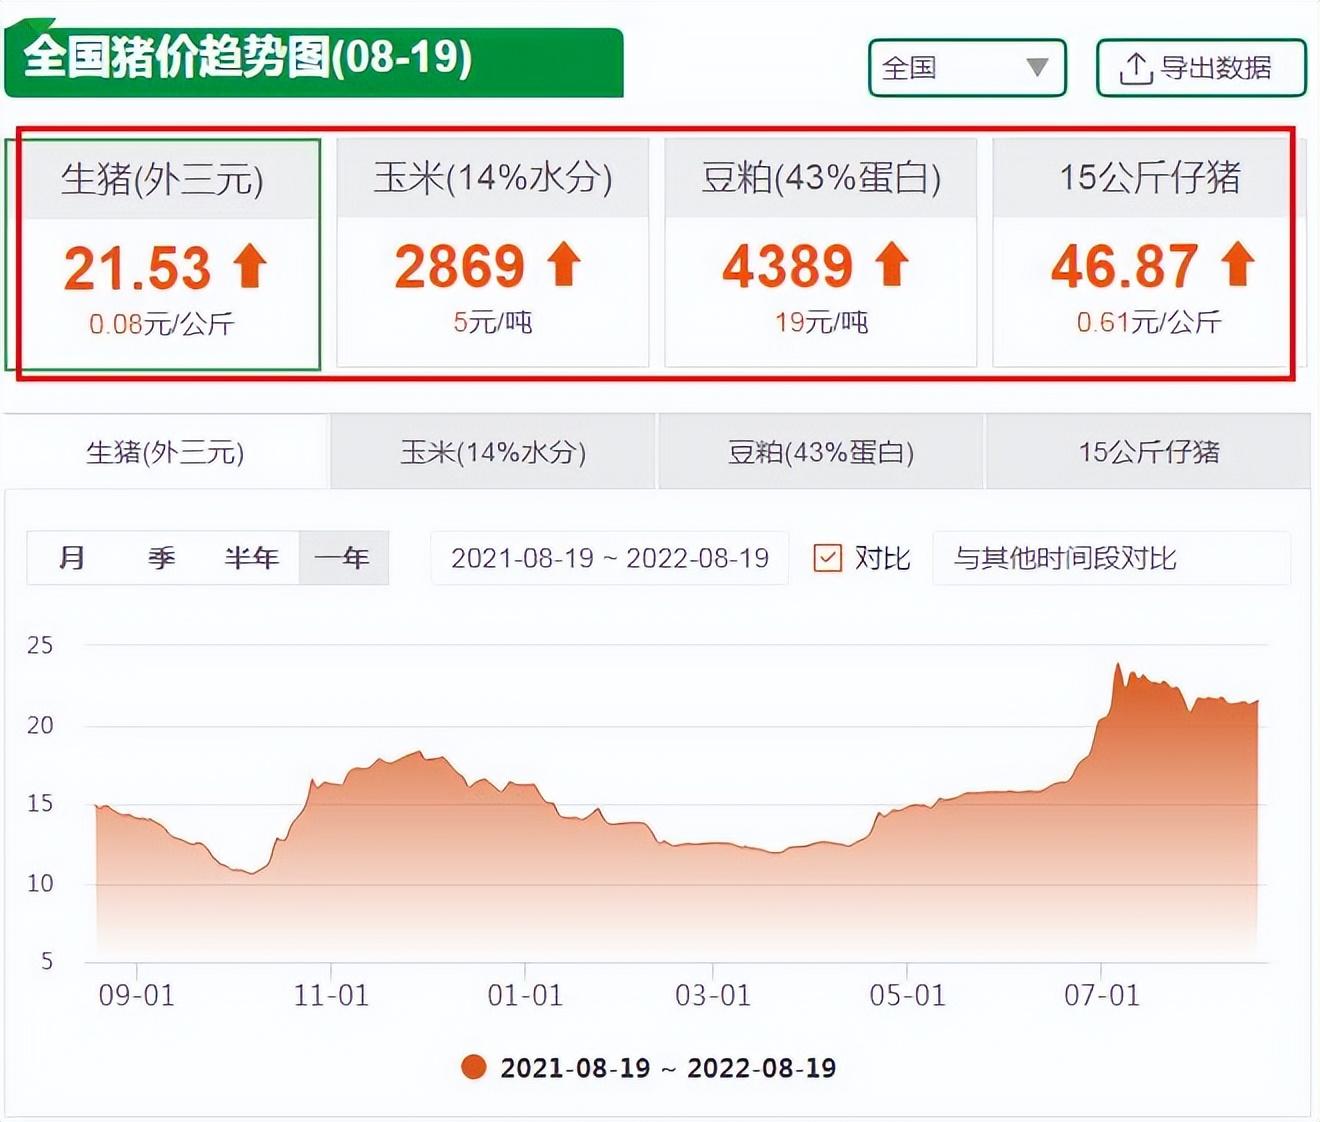Choose the 半年 half-year range option
Image resolution: width=1320 pixels, height=1122 pixels.
(x=251, y=558)
